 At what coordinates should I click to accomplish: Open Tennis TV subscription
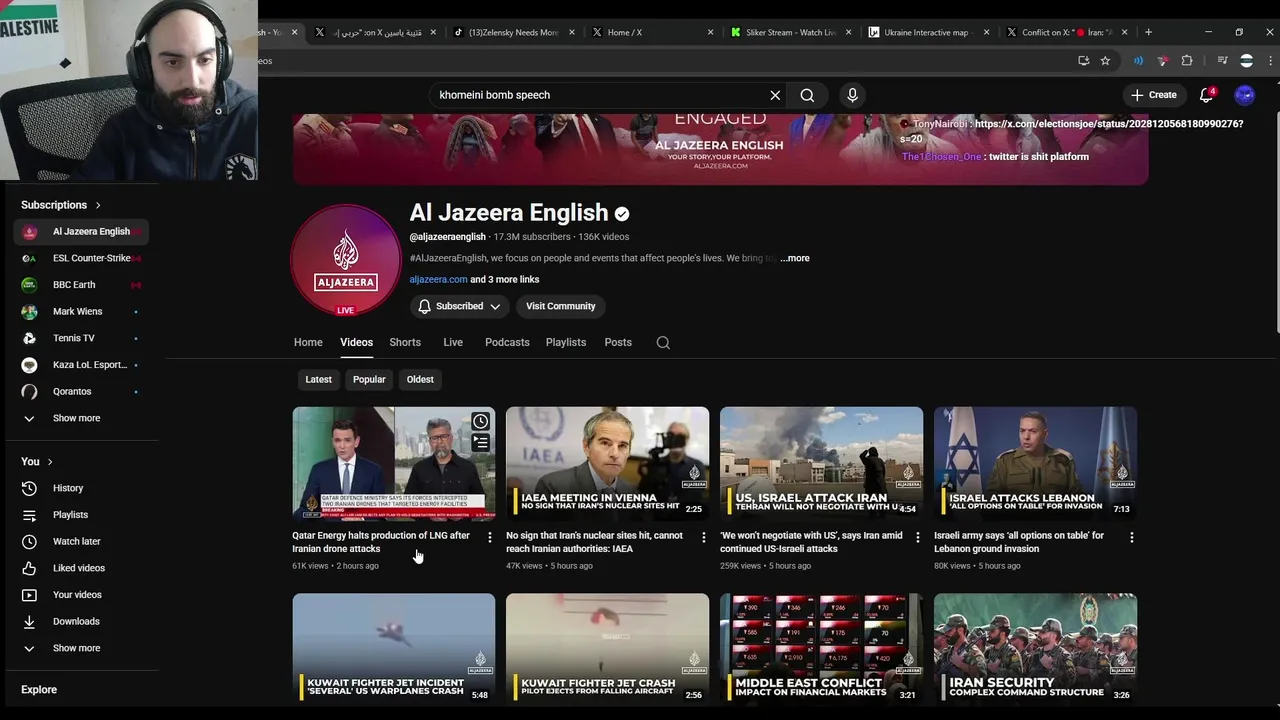pos(80,338)
